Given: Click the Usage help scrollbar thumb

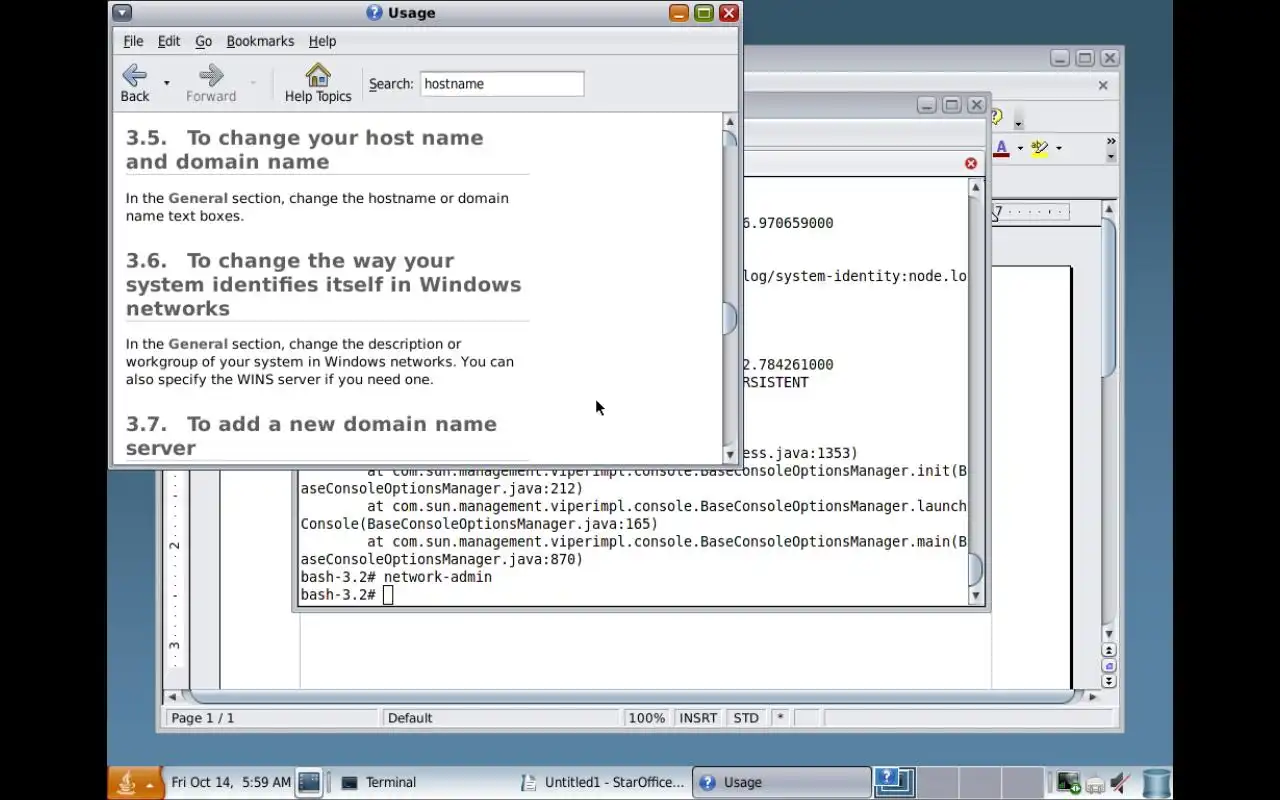Looking at the screenshot, I should coord(730,317).
